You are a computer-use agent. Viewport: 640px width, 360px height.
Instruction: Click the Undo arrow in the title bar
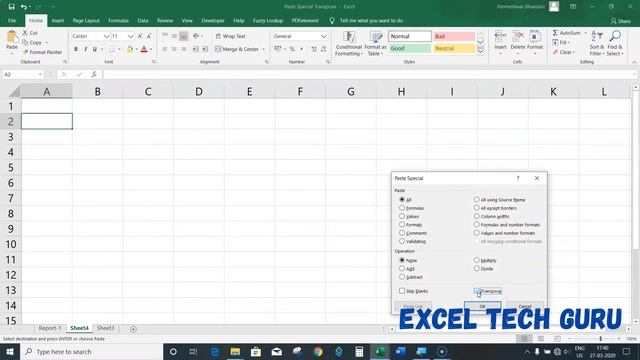coord(24,7)
